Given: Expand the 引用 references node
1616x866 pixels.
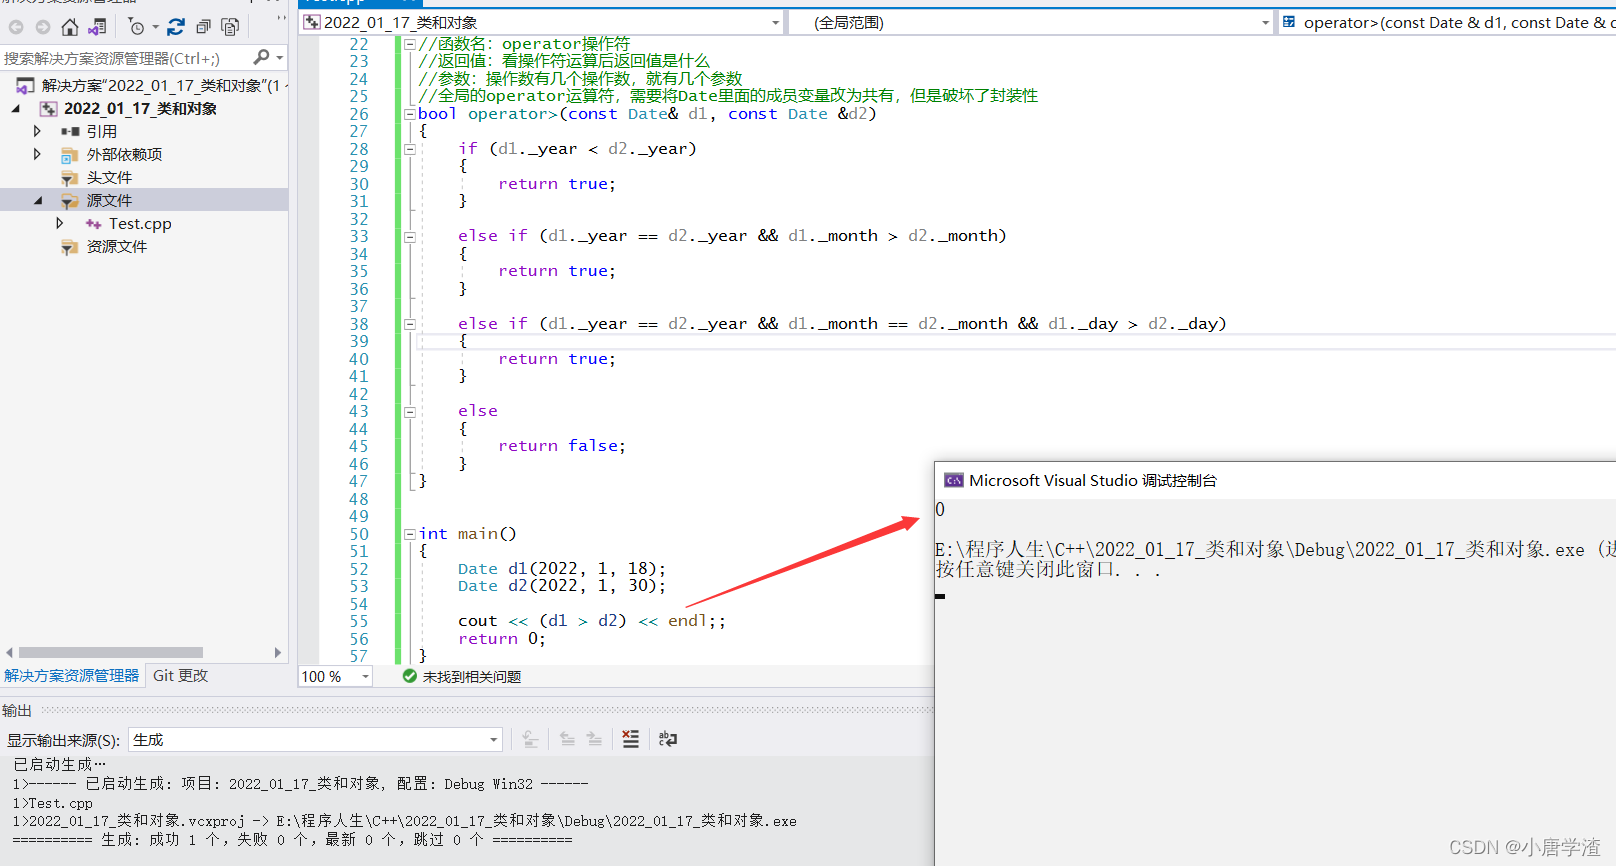Looking at the screenshot, I should pos(37,131).
